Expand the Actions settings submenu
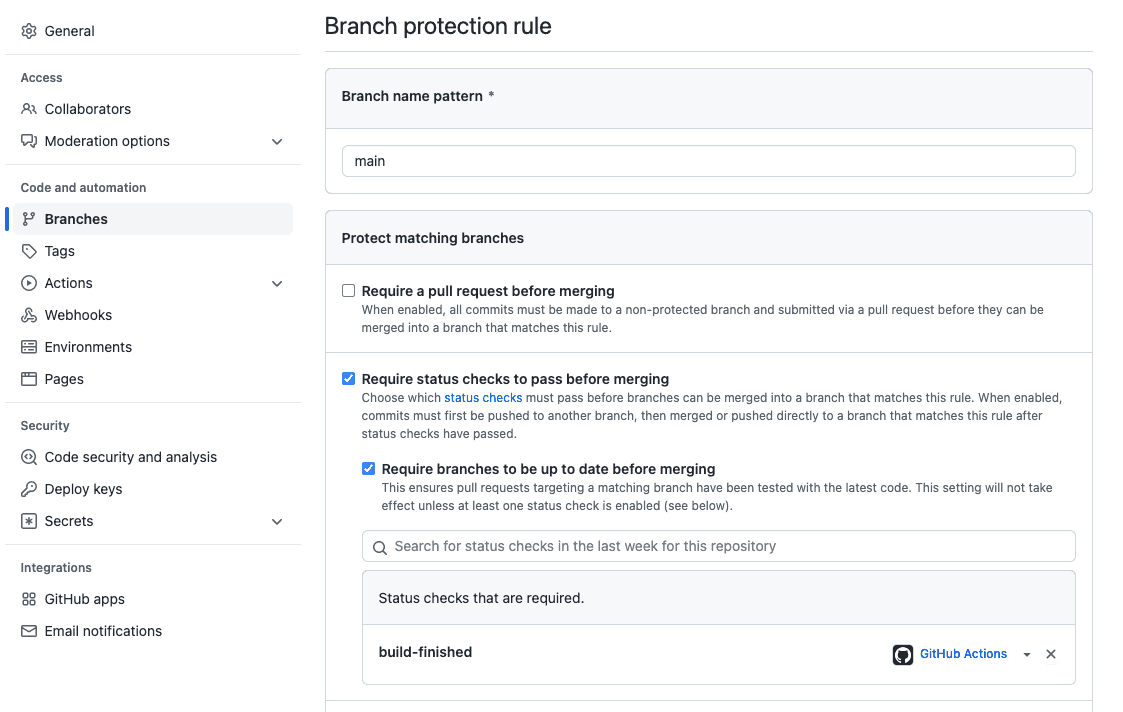The height and width of the screenshot is (712, 1123). (277, 284)
